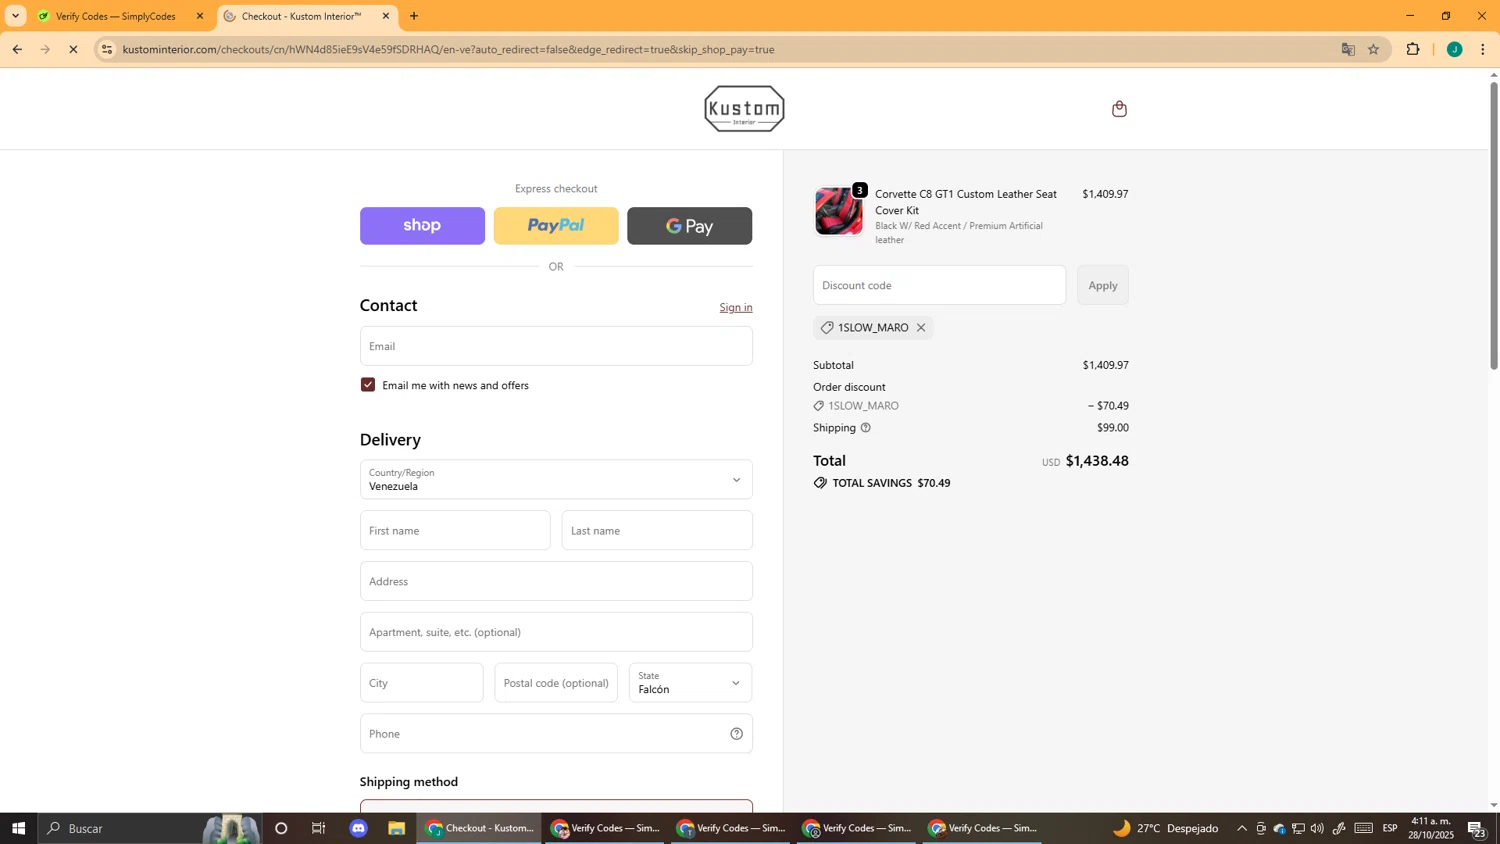Focus the Last name field
This screenshot has height=844, width=1500.
click(x=657, y=530)
